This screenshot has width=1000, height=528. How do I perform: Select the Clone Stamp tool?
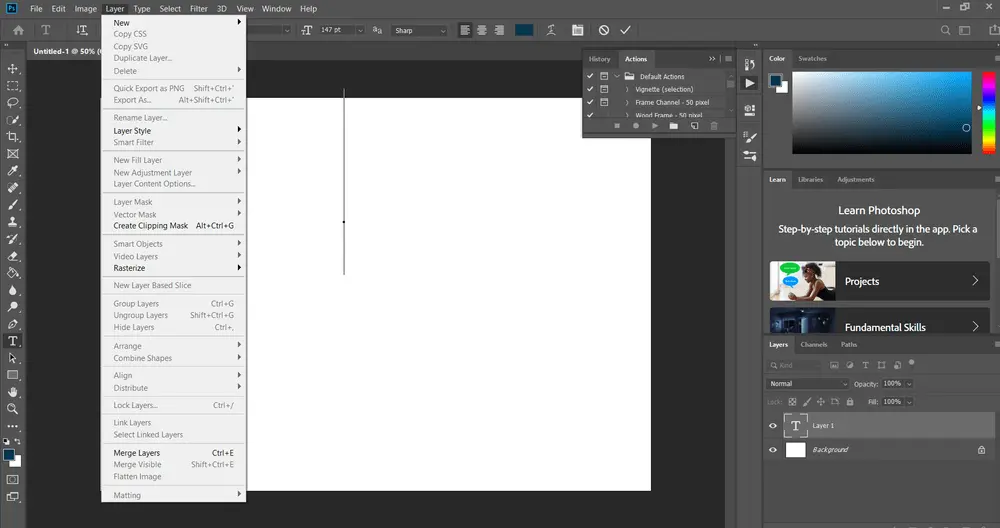coord(13,222)
